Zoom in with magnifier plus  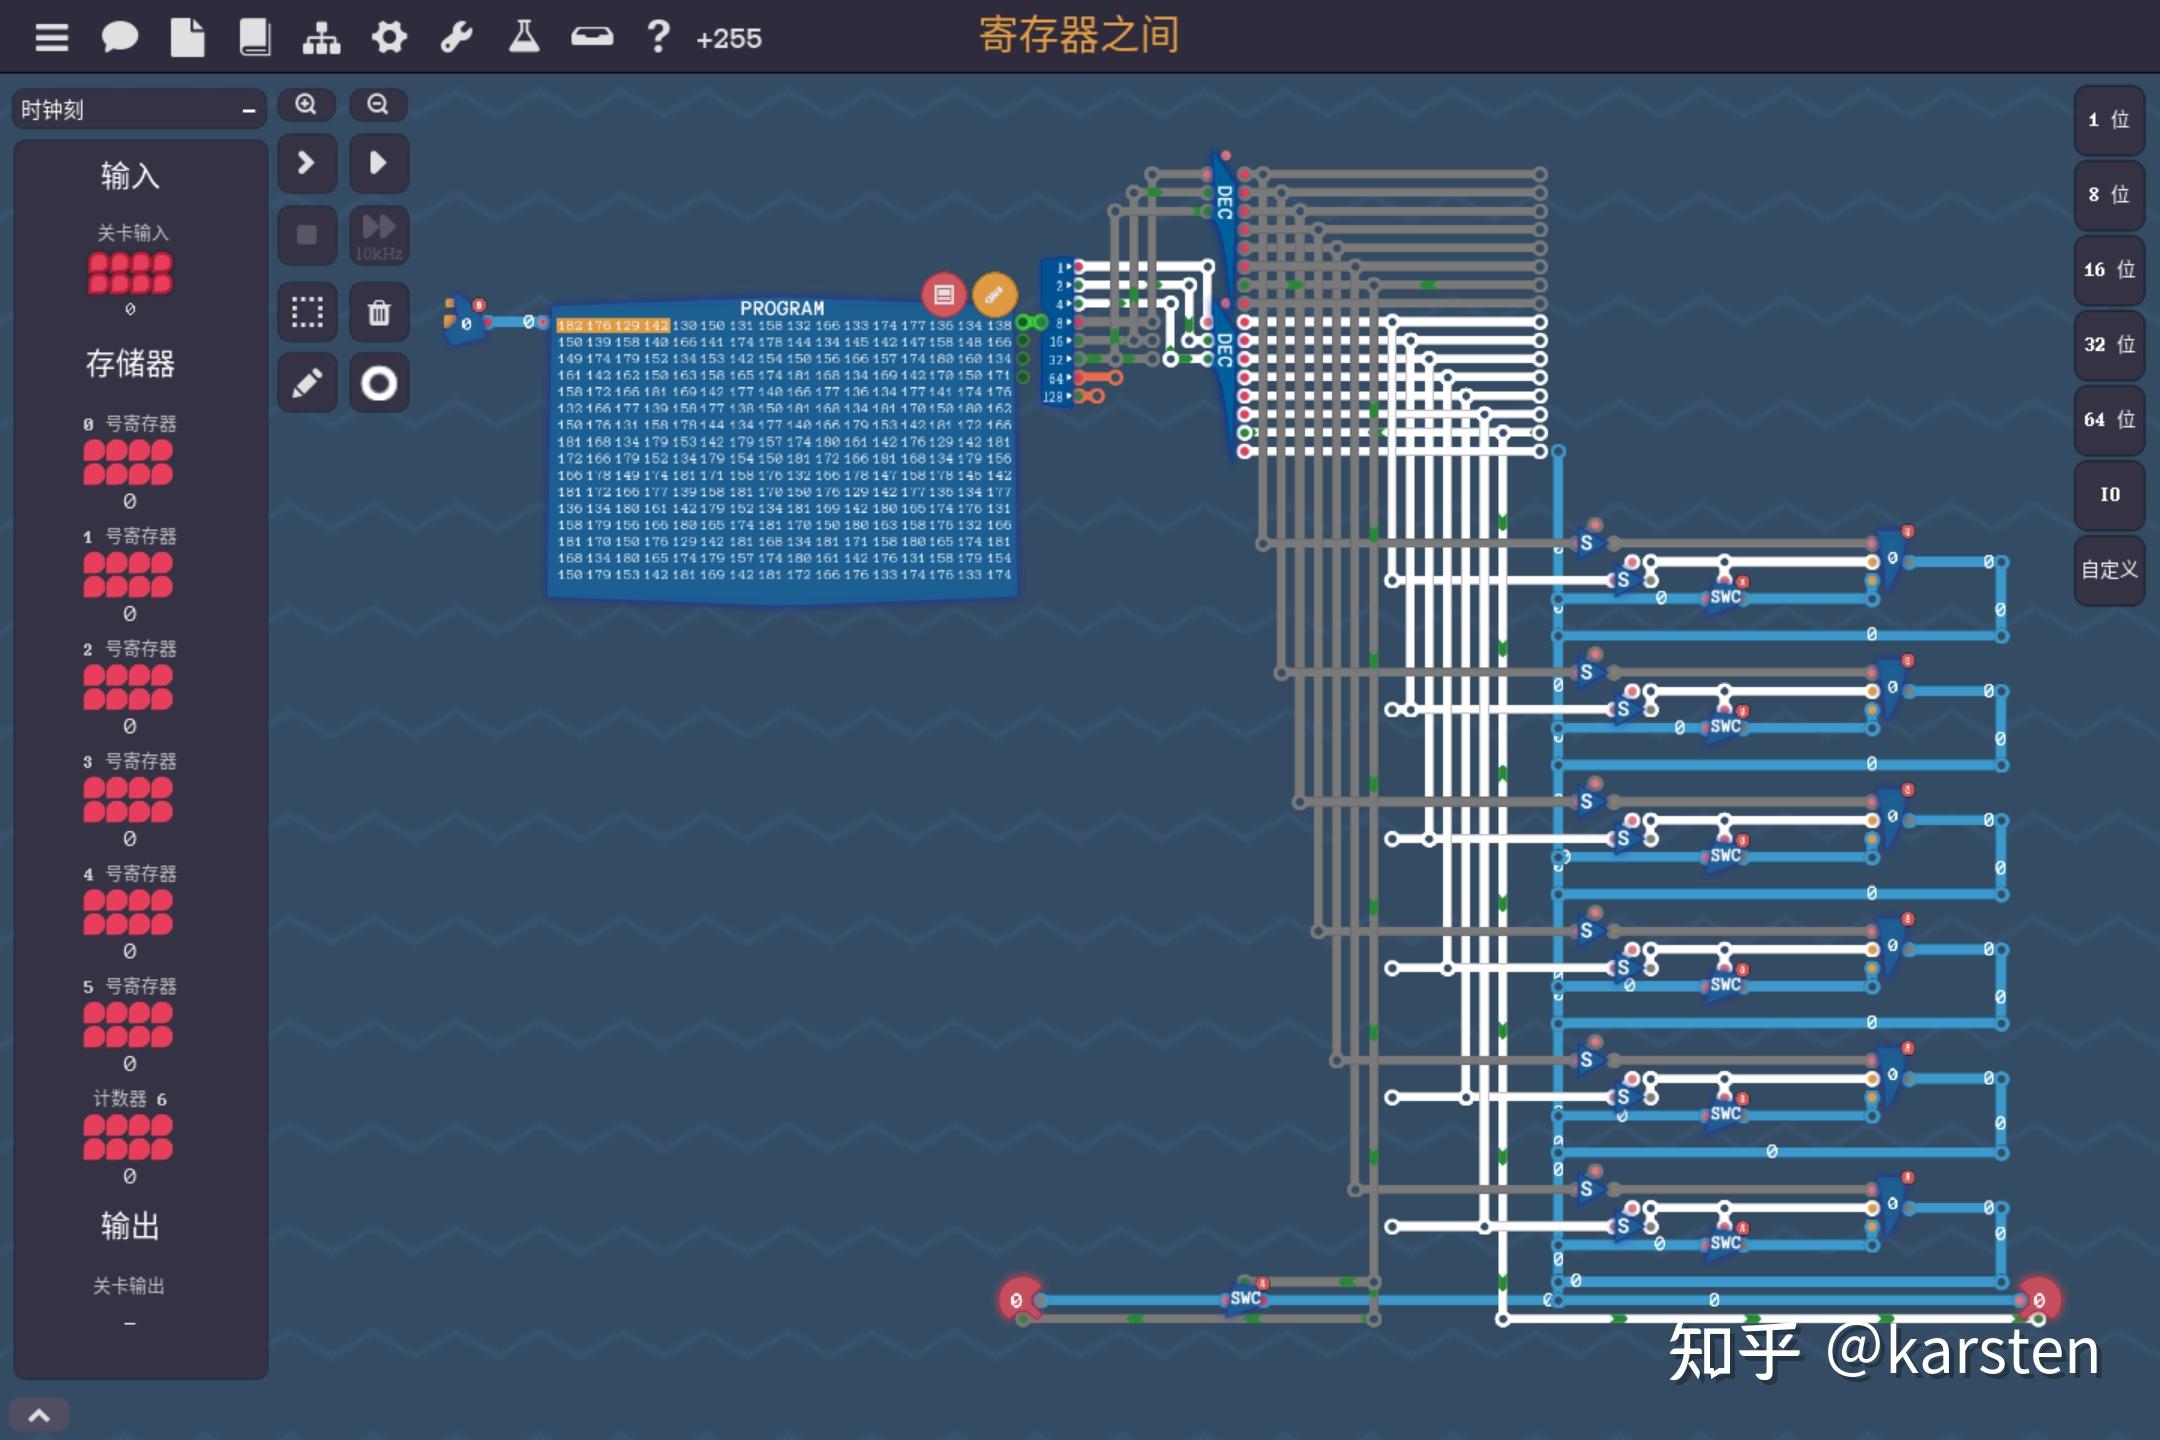point(306,104)
